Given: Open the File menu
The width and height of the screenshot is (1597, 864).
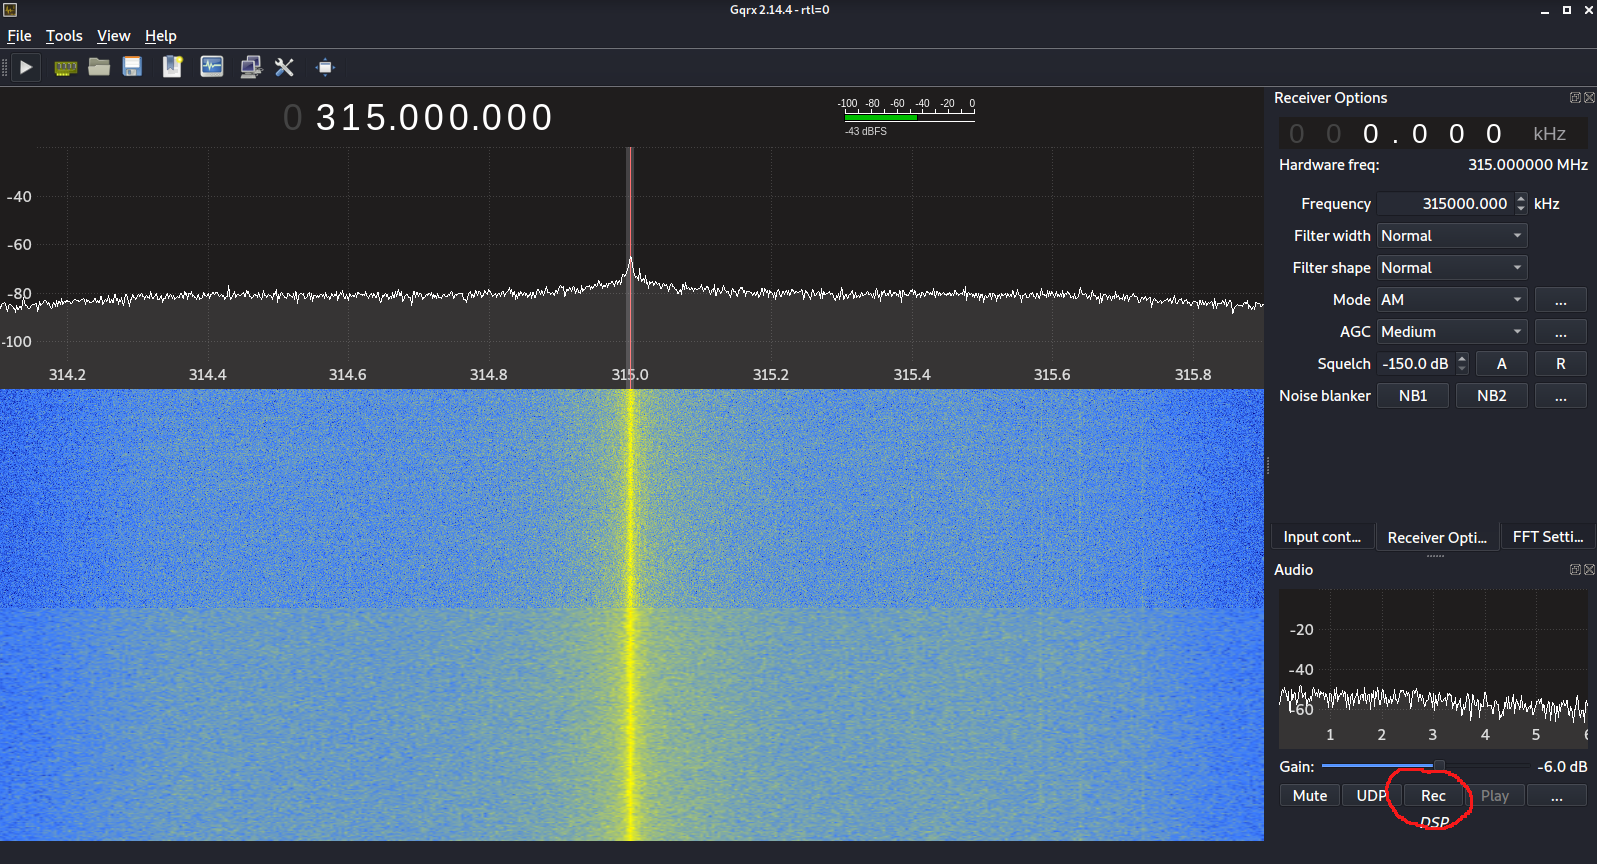Looking at the screenshot, I should pos(19,36).
